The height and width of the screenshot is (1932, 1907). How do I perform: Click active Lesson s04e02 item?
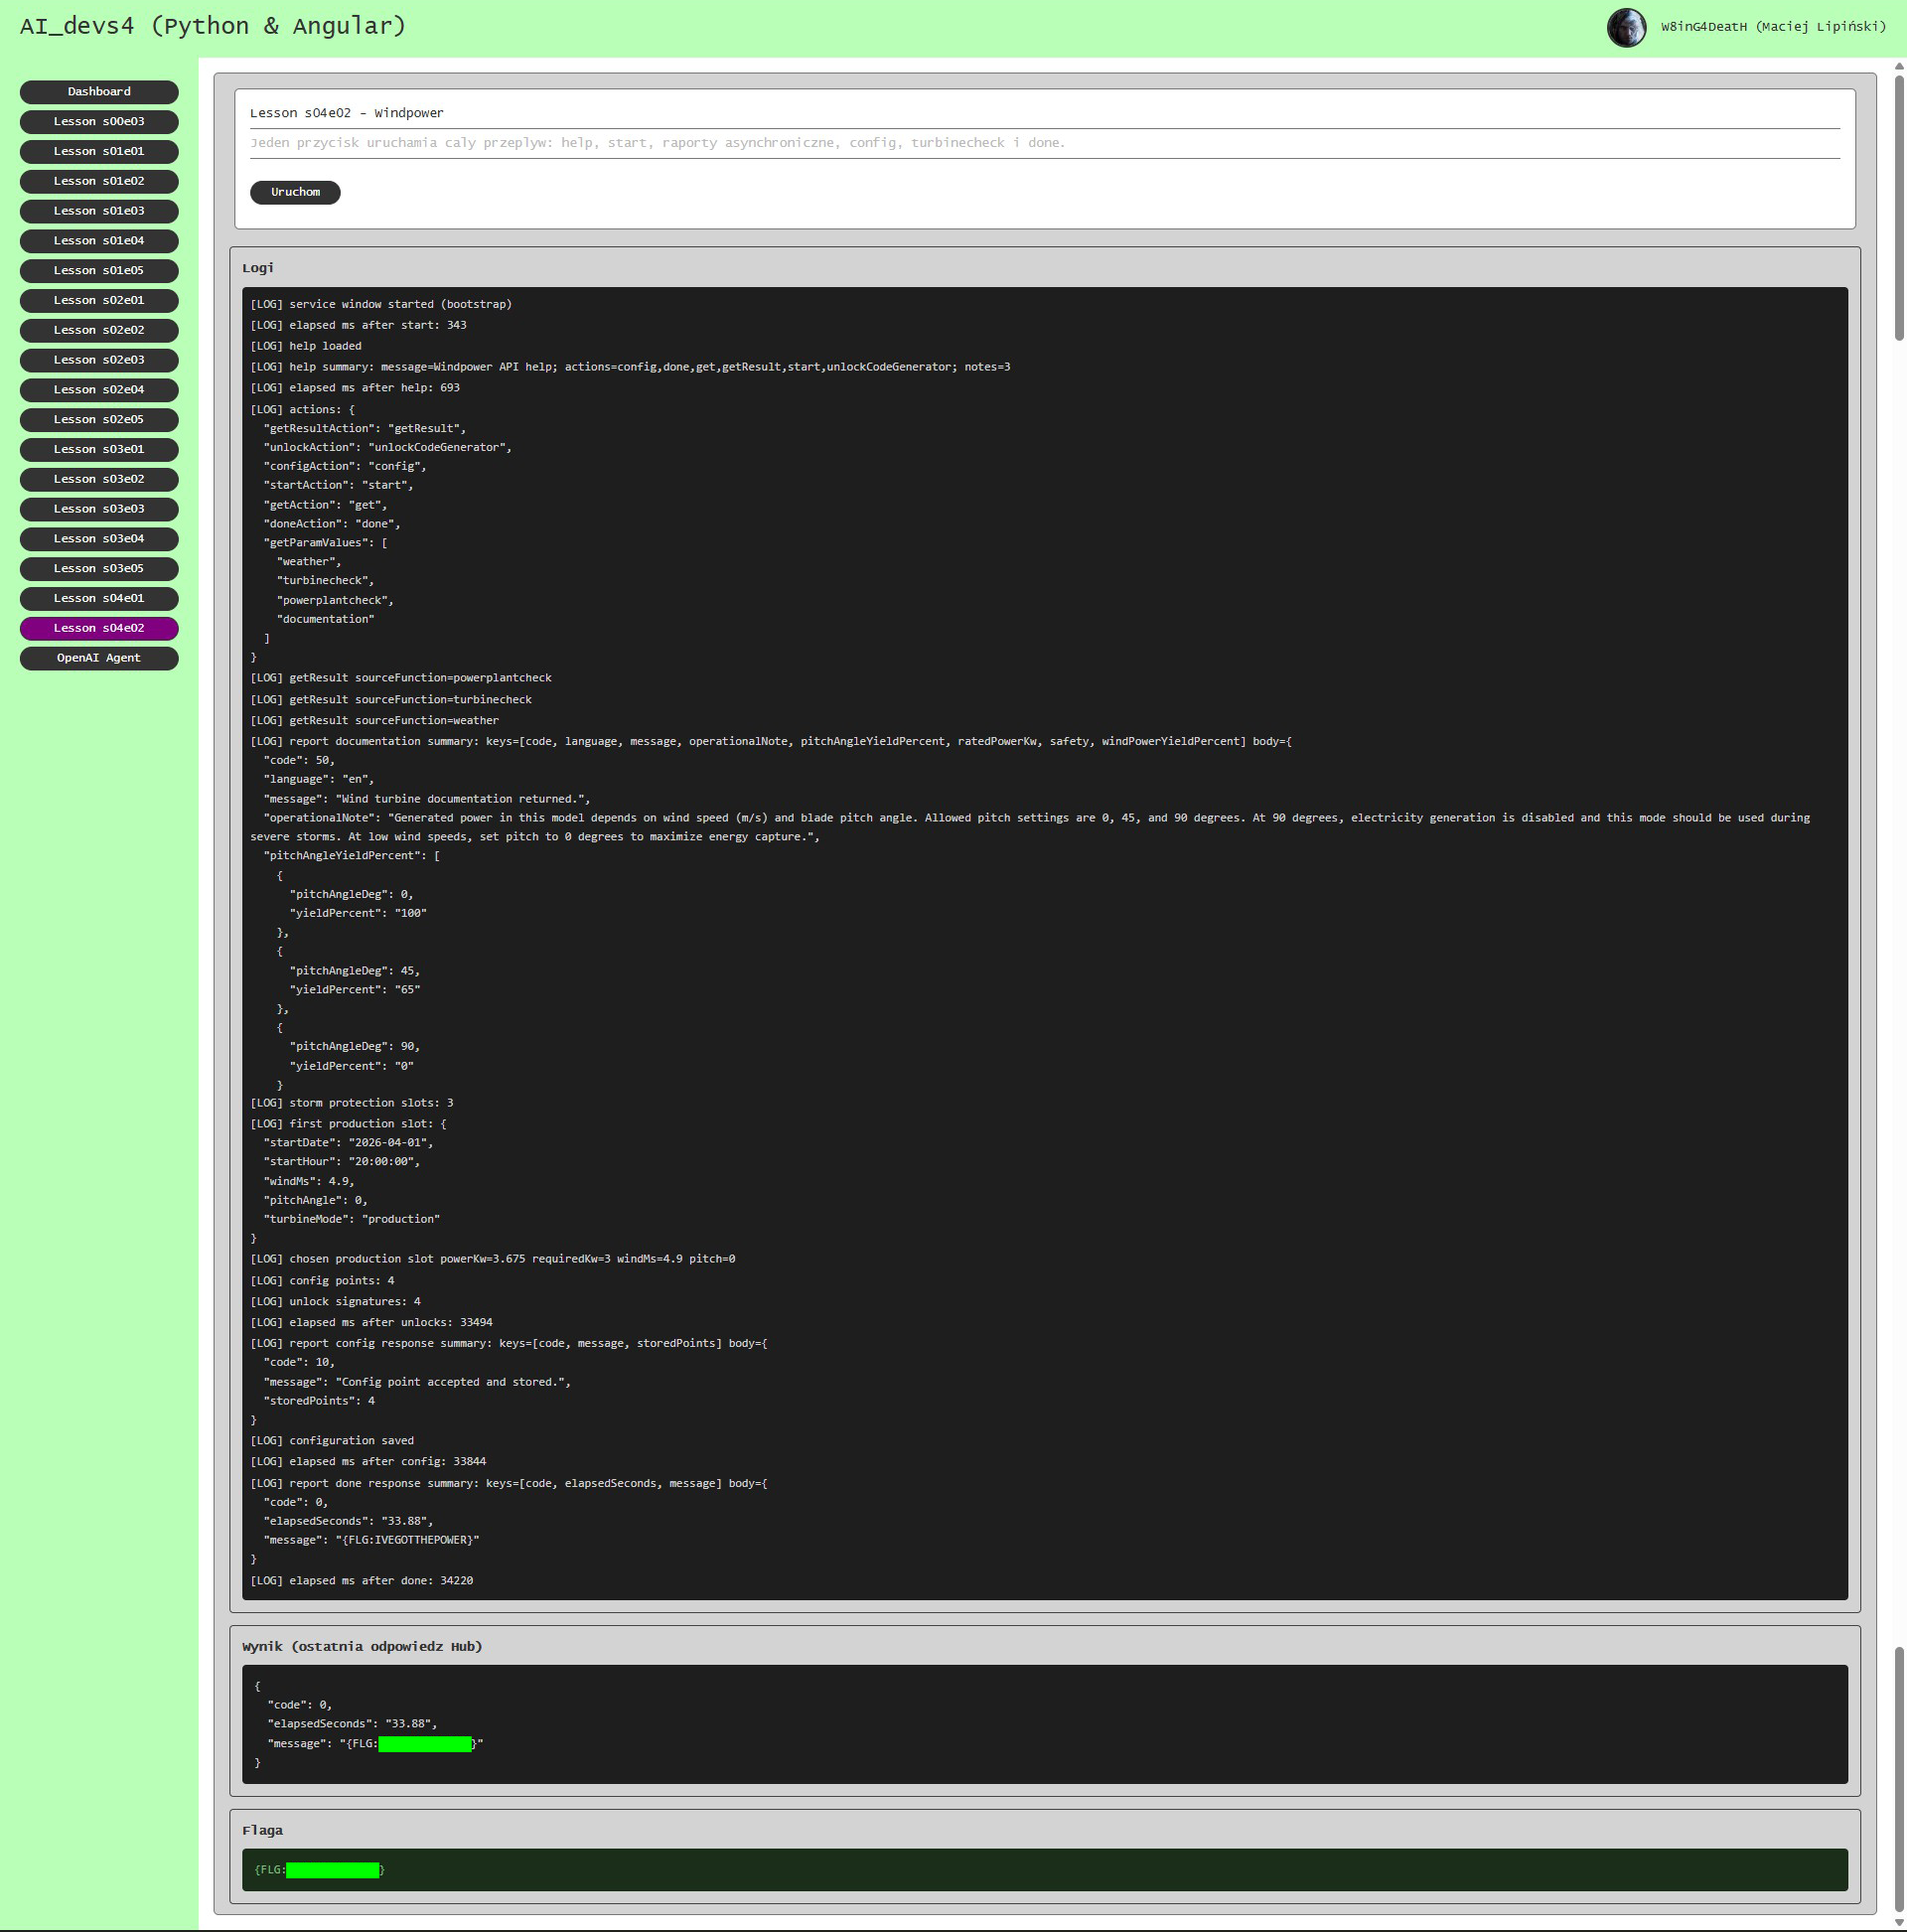[99, 628]
